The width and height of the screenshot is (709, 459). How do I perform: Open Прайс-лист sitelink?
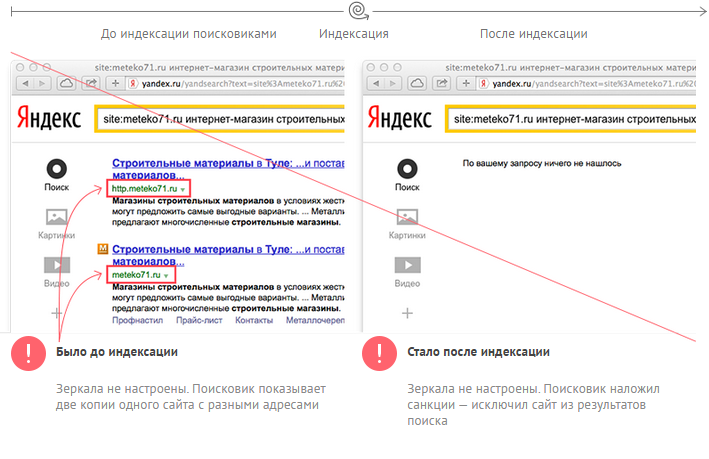tap(199, 320)
